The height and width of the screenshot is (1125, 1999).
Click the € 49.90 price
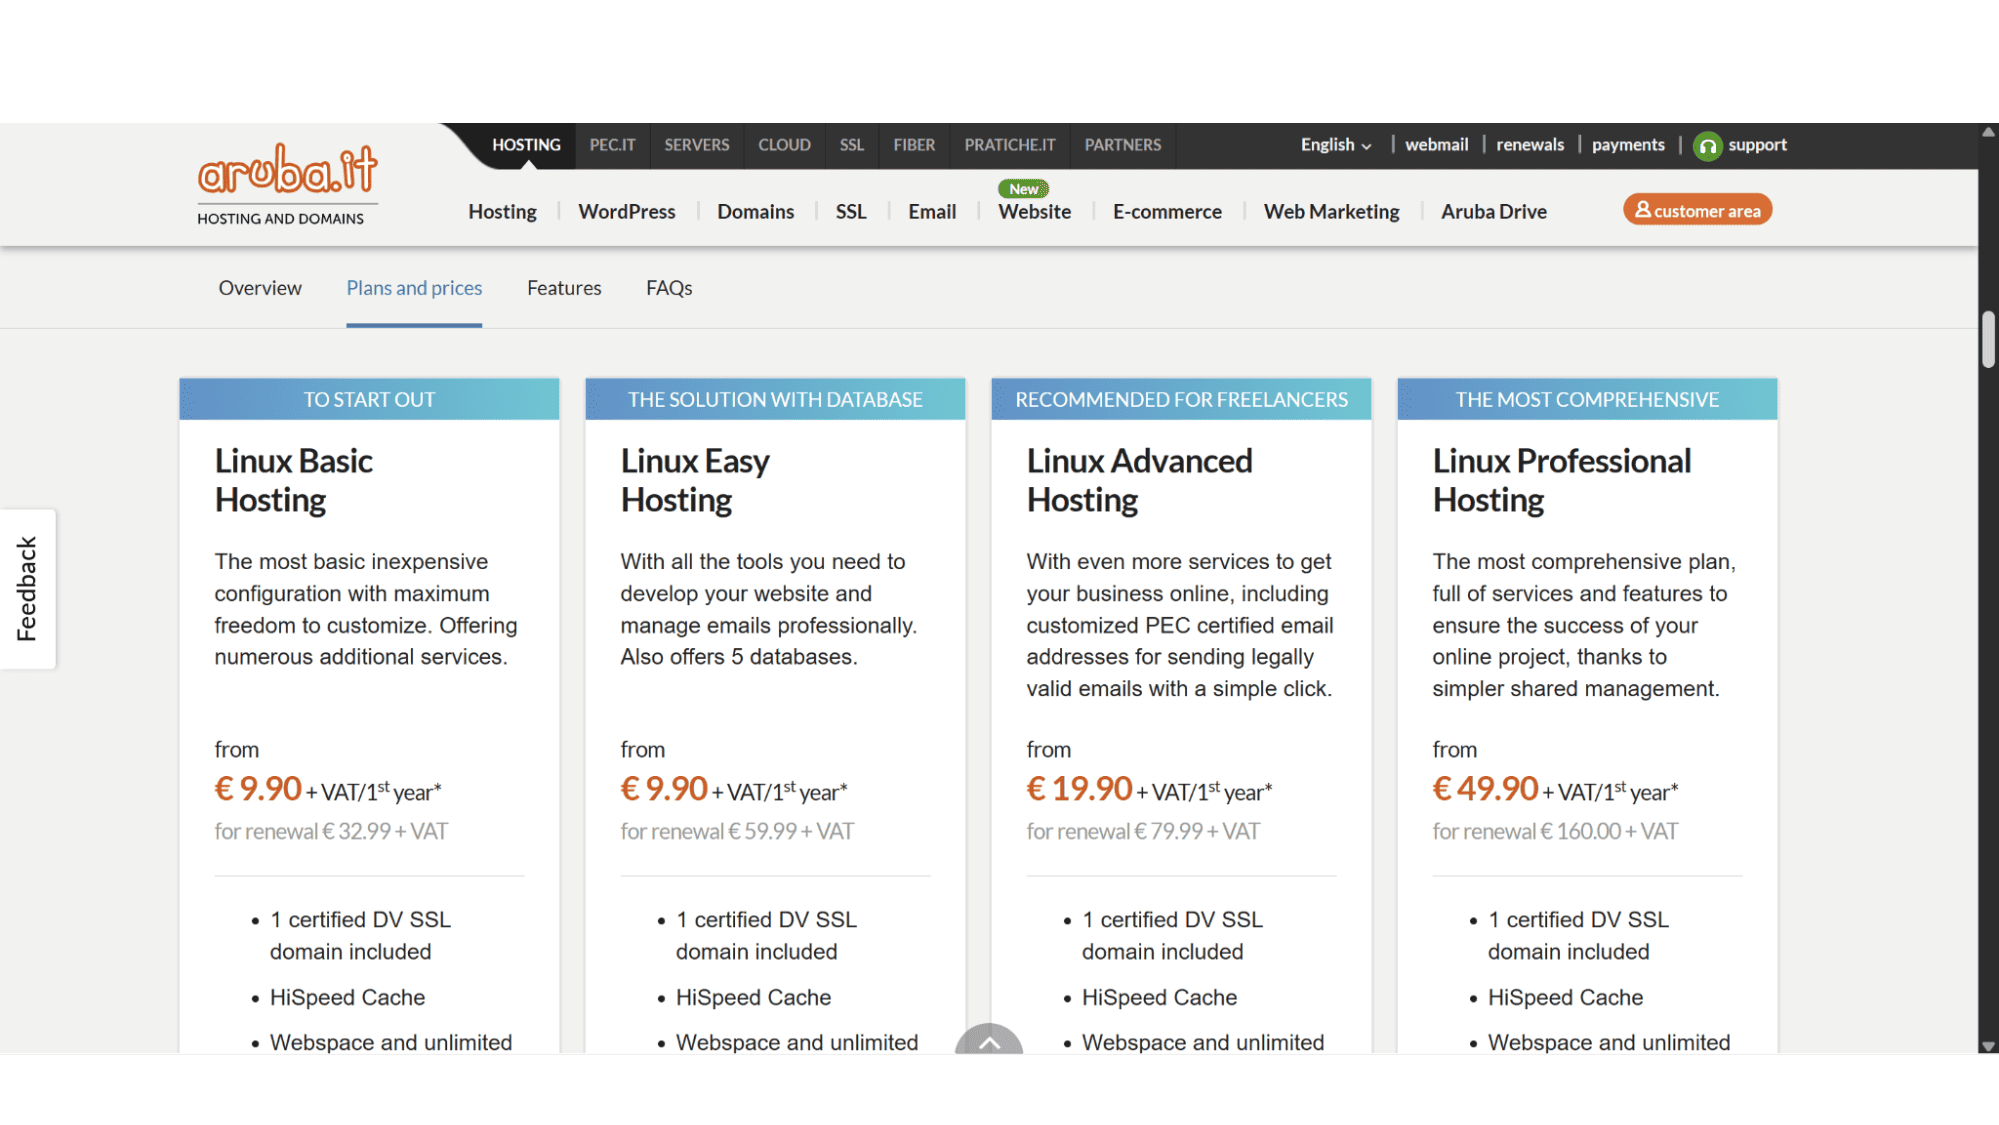(1485, 789)
